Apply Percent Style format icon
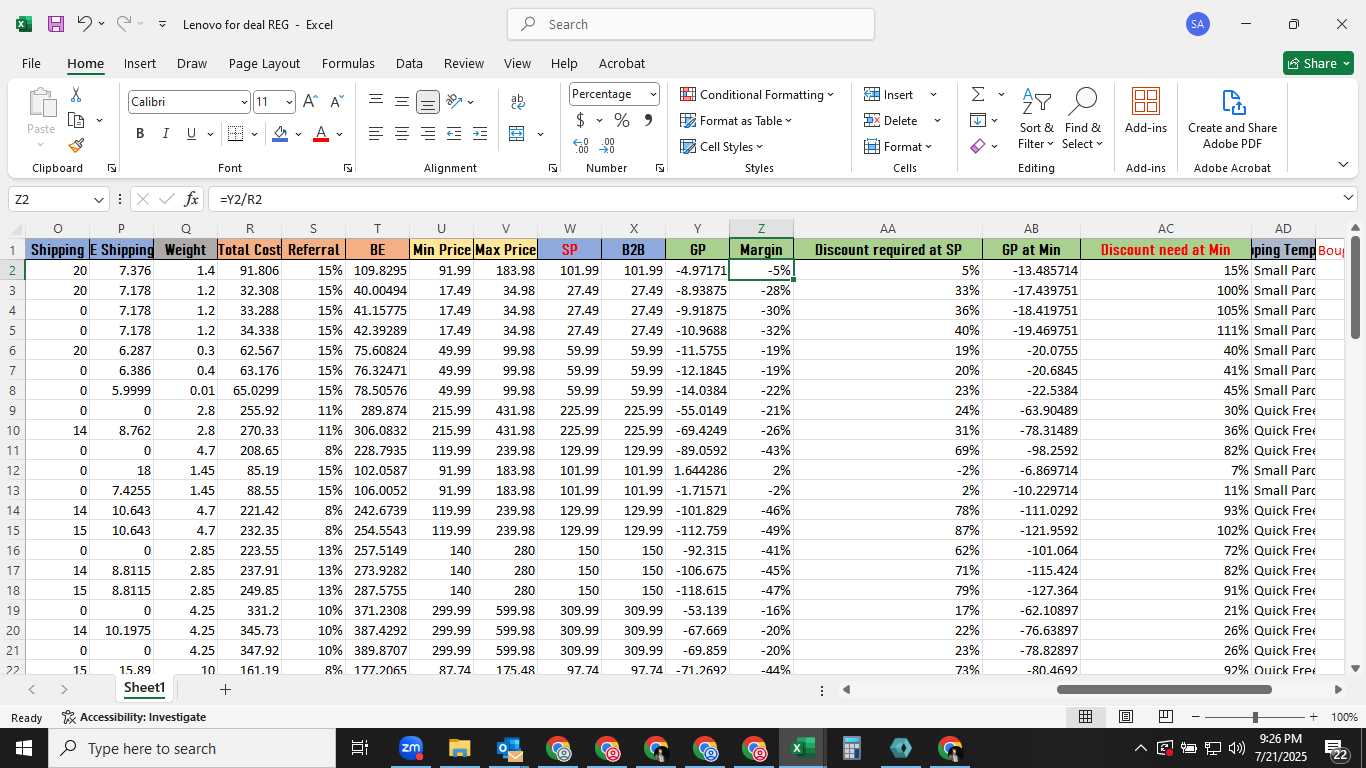 pos(622,120)
